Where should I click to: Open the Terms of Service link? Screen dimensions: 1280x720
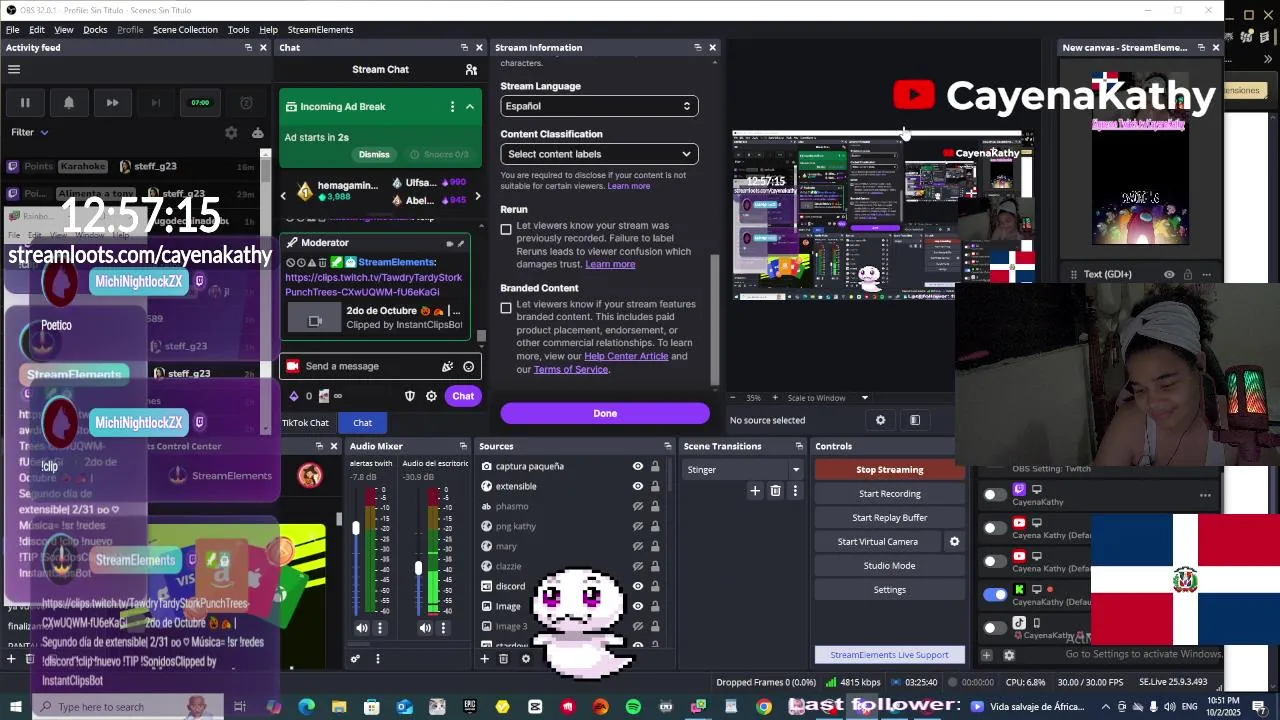[571, 369]
